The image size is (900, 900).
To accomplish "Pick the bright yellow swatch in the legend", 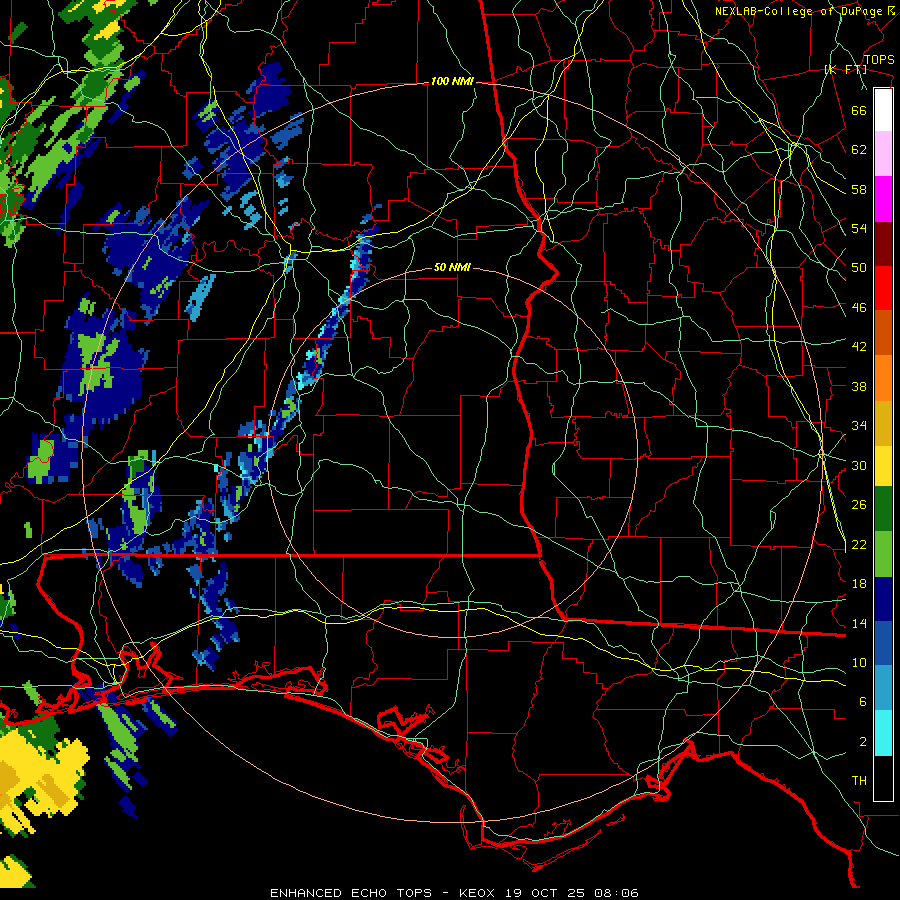I will pos(883,466).
